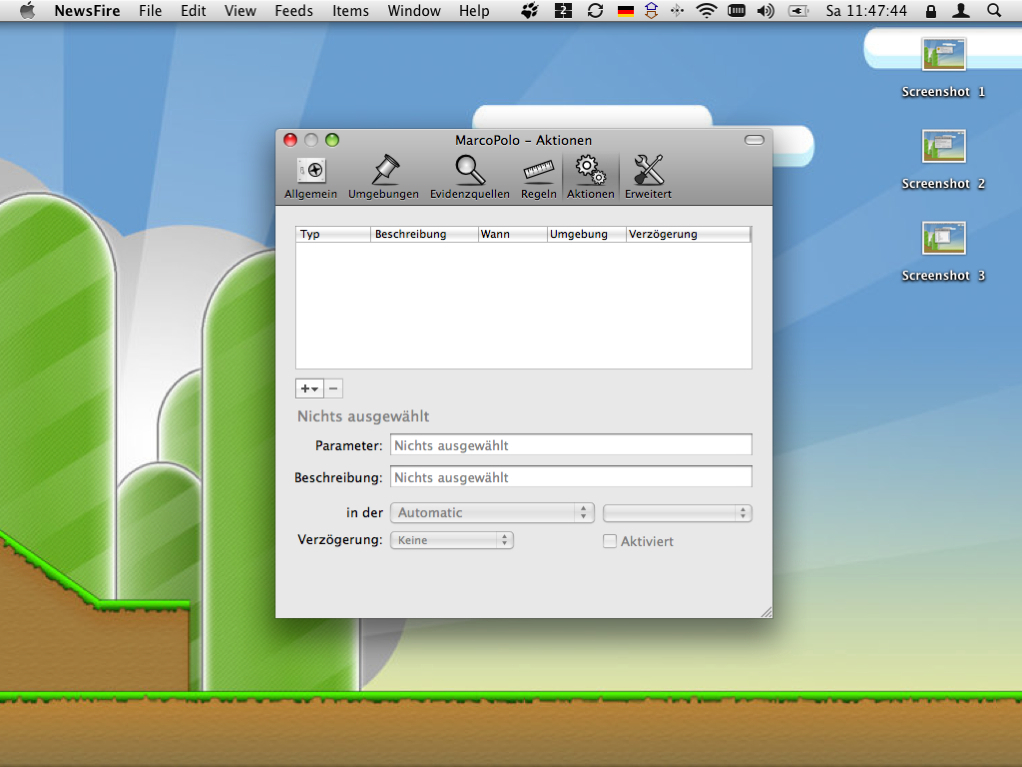Select Screenshot 2 desktop file

click(x=943, y=159)
